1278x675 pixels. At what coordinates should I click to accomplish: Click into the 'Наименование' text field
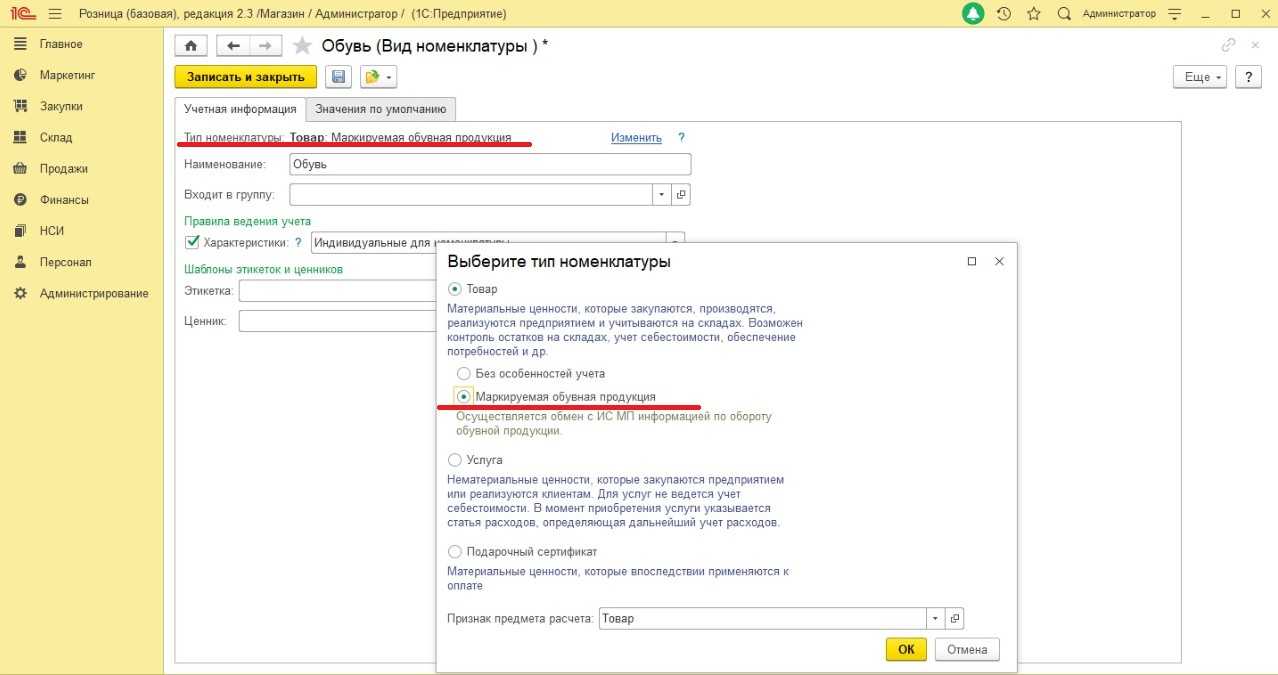[x=489, y=164]
